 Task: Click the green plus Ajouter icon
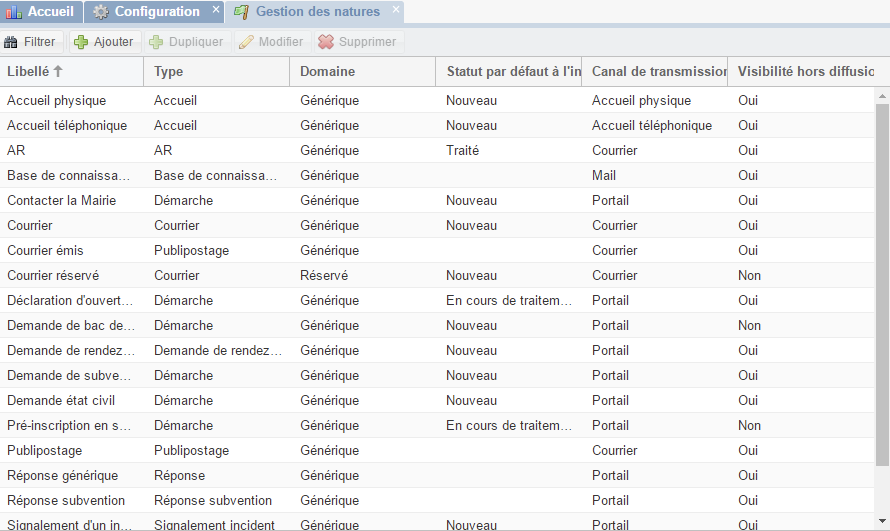81,42
